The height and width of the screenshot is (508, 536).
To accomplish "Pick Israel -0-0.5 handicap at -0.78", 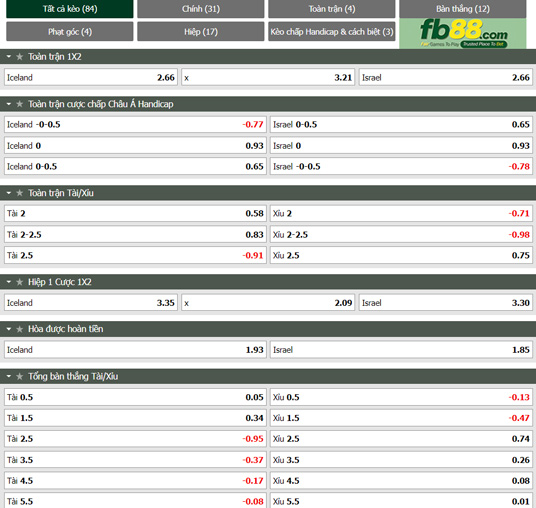I will point(401,166).
